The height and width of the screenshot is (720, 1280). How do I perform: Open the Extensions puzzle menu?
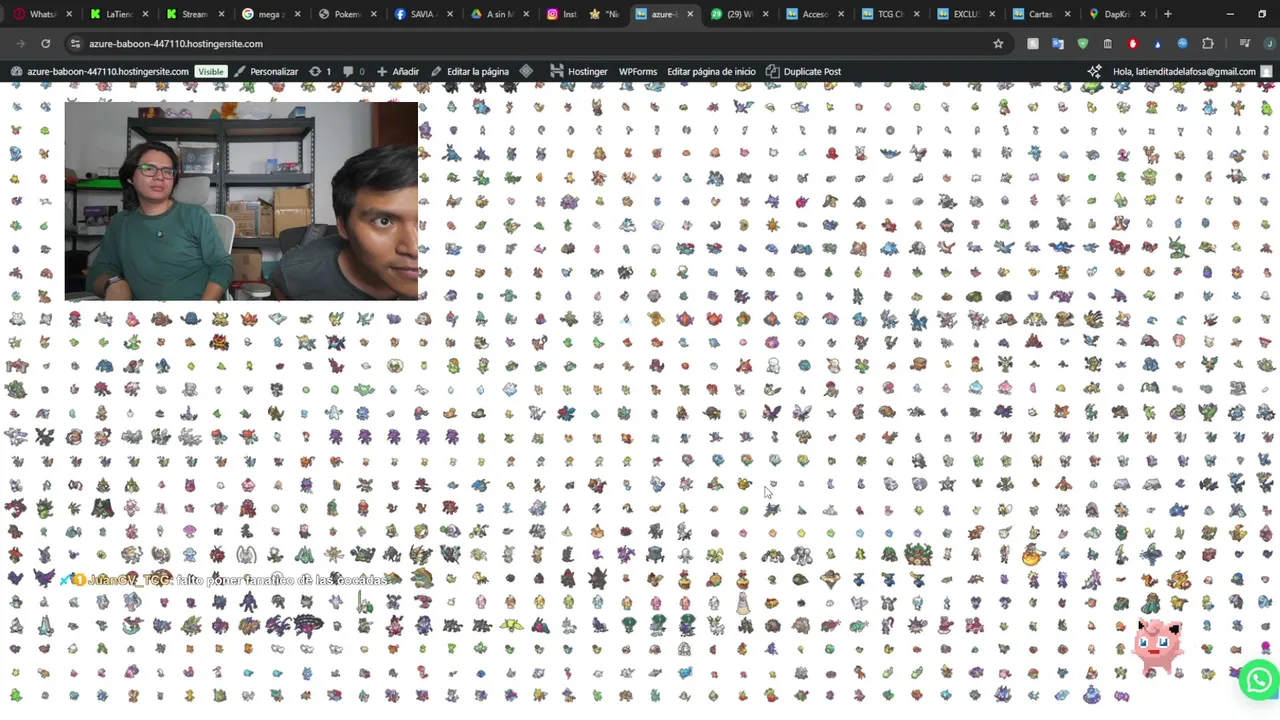coord(1207,44)
